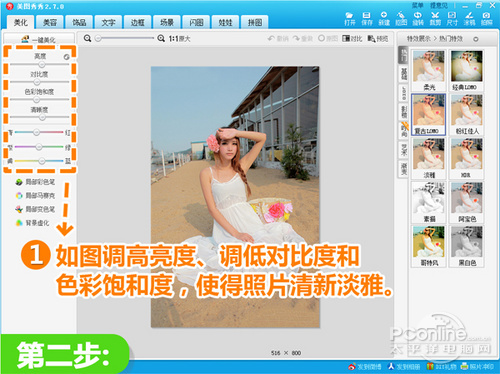Click the 1:1原大 button
The width and height of the screenshot is (500, 374).
coord(179,39)
